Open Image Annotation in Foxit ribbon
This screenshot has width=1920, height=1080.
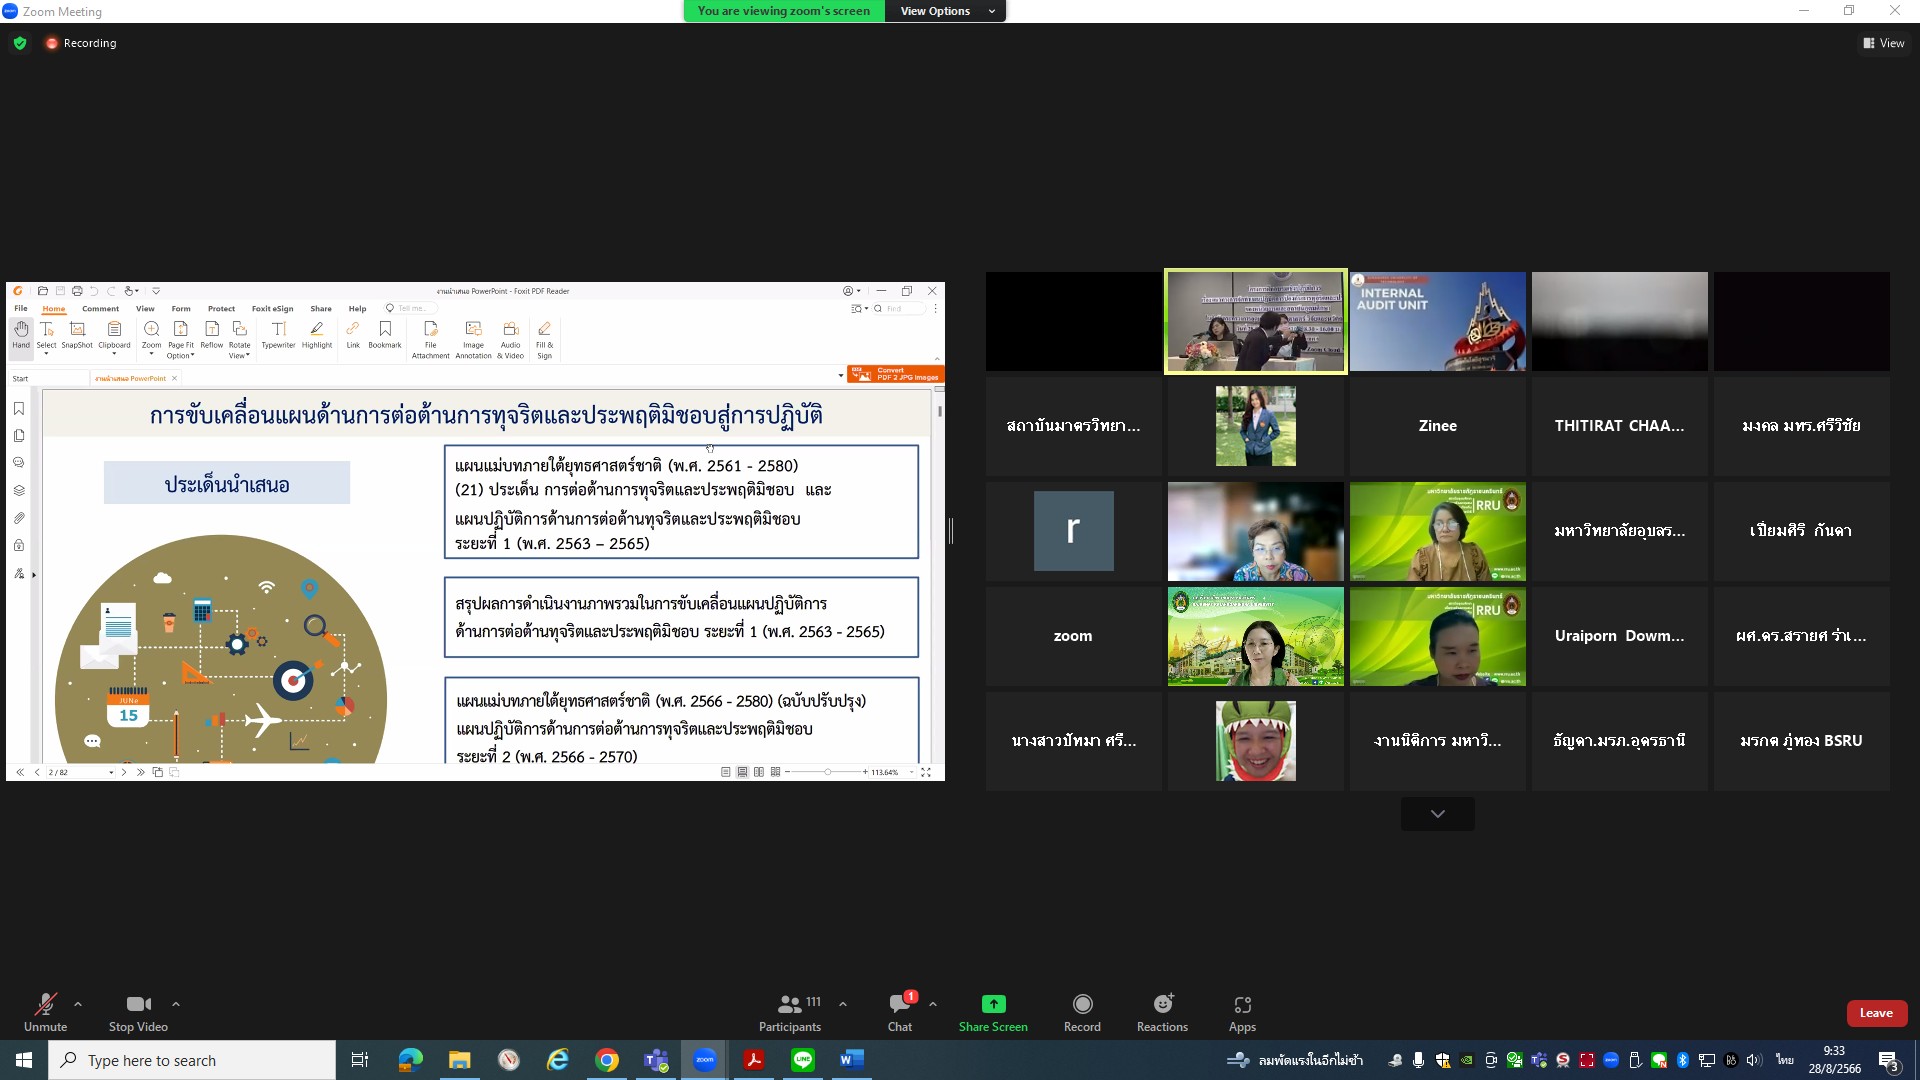(473, 339)
